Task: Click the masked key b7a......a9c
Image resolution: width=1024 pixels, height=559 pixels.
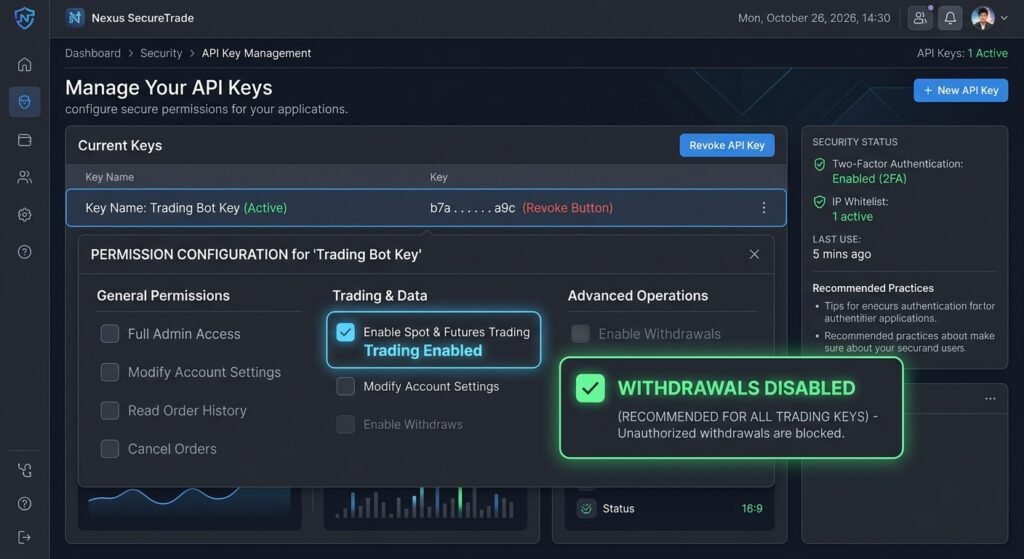Action: click(472, 208)
